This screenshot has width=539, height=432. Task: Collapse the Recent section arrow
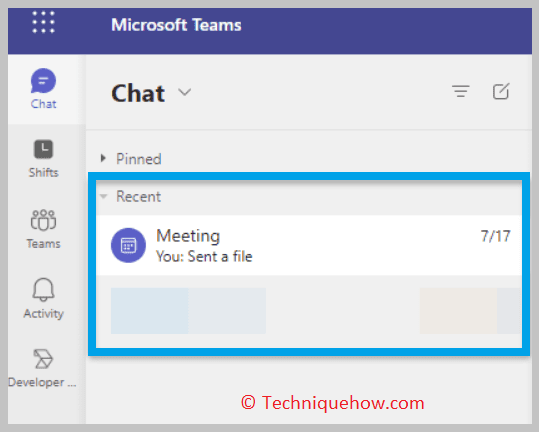point(103,197)
